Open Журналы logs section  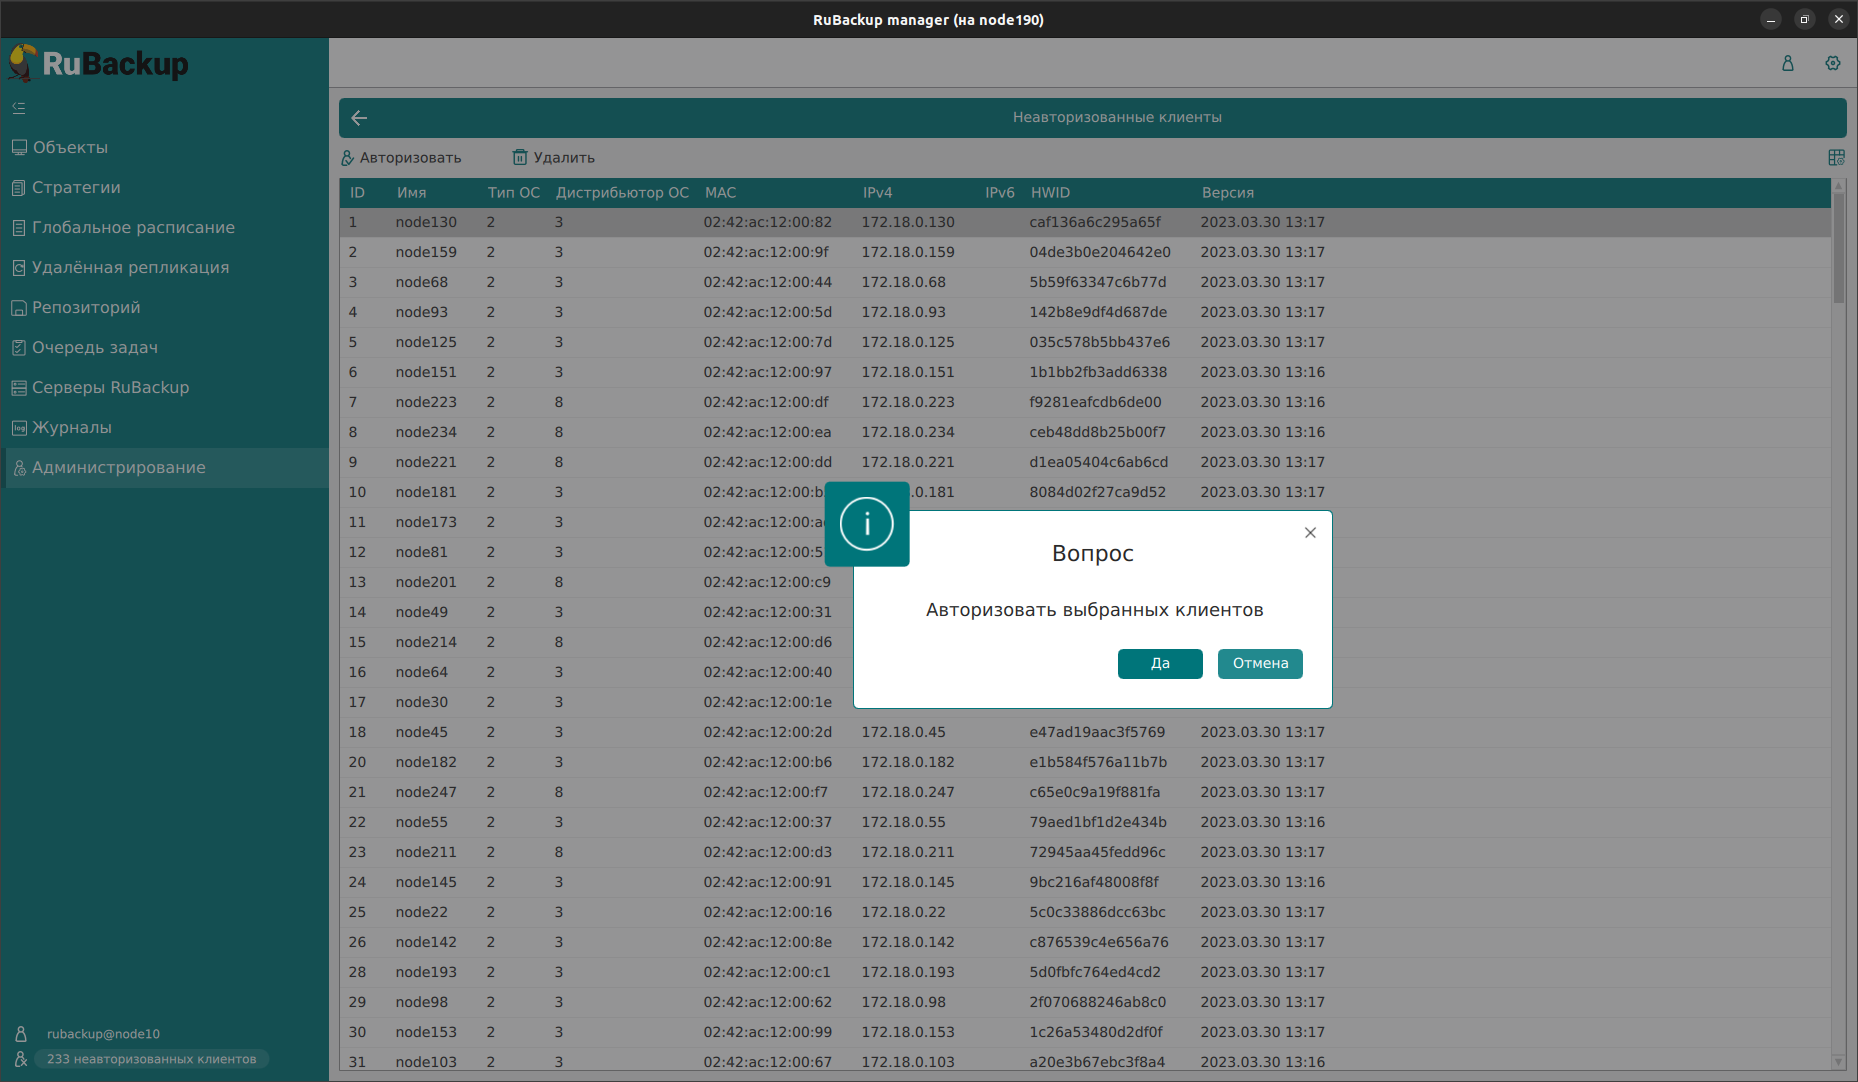click(x=72, y=428)
